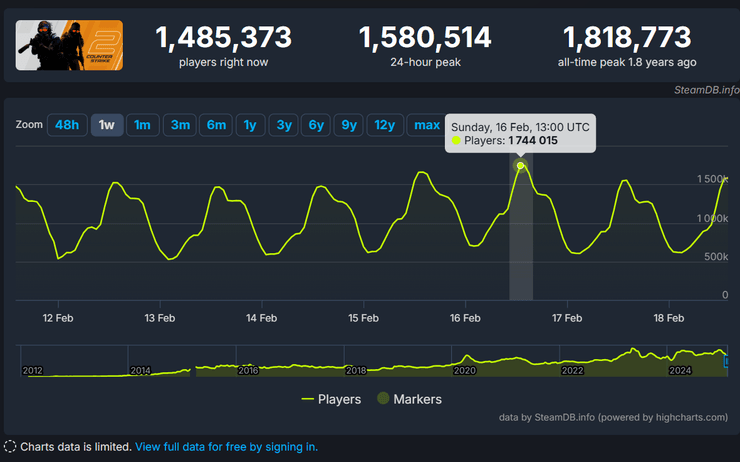Switch zoom to 1m range
The width and height of the screenshot is (740, 462).
[x=142, y=125]
